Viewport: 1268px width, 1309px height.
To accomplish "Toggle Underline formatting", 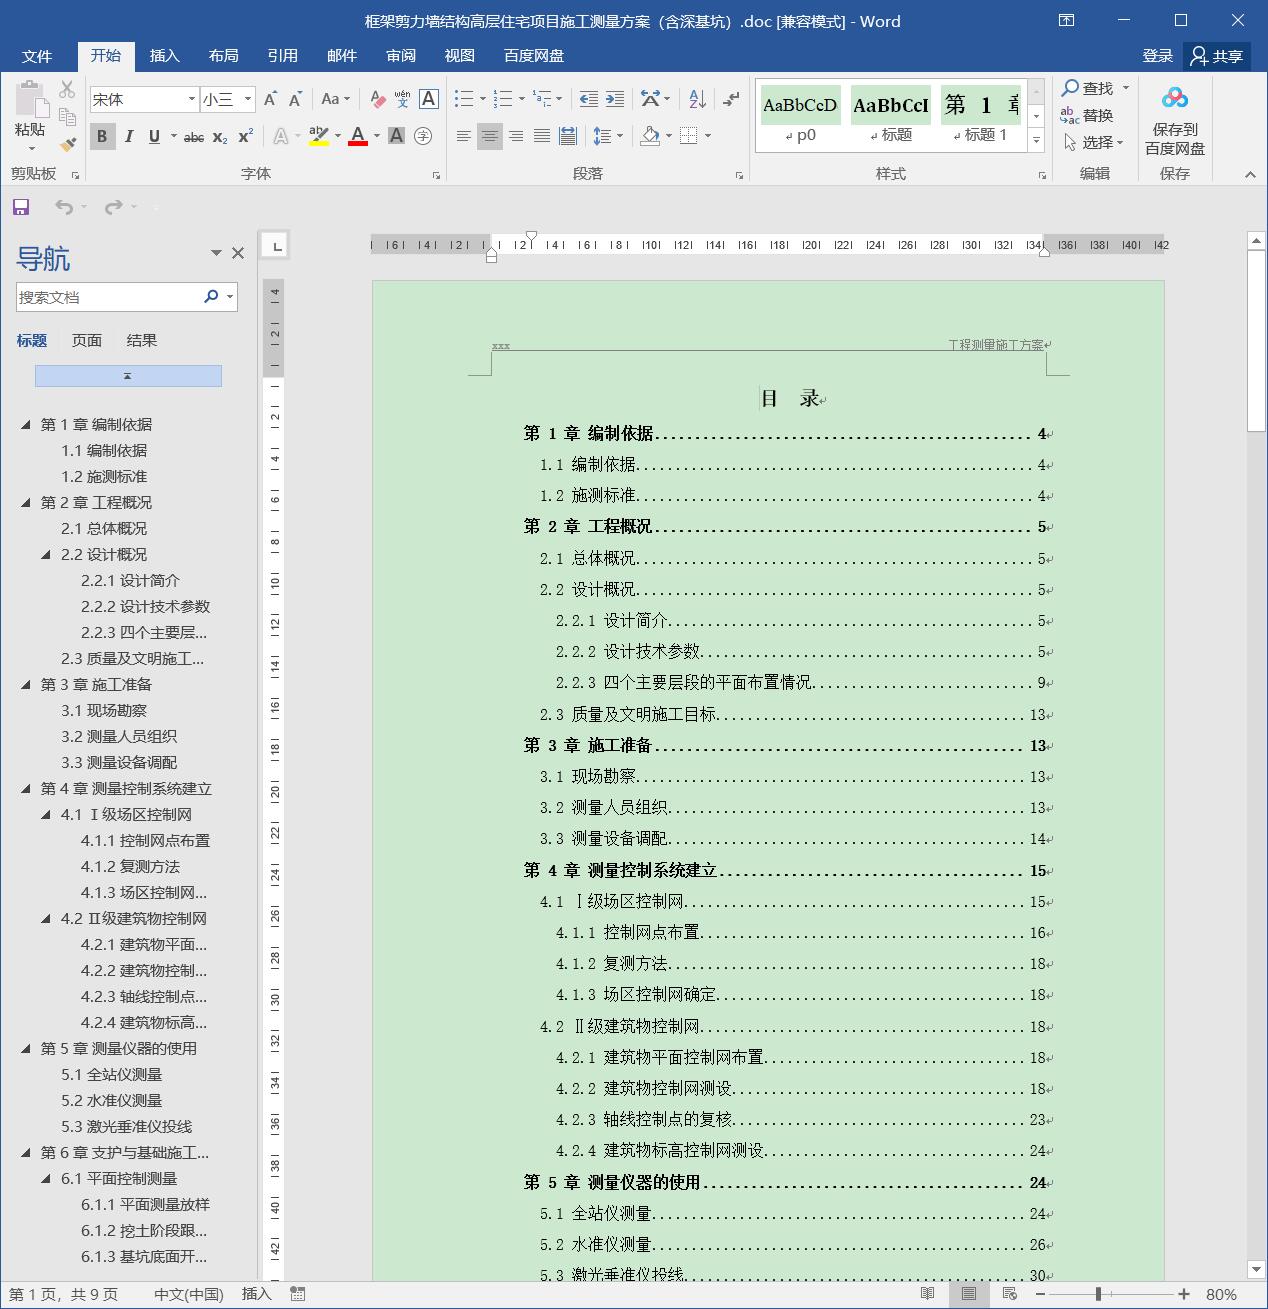I will tap(154, 136).
